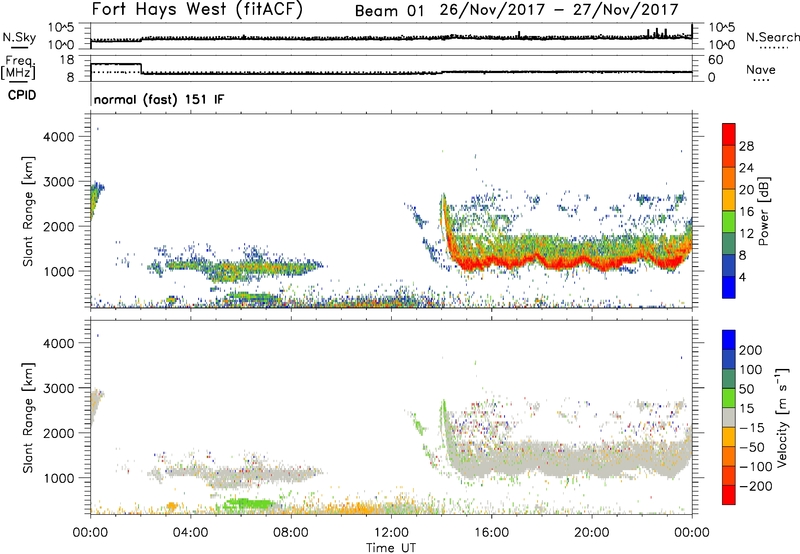The width and height of the screenshot is (800, 554).
Task: Click the 'Slant Range [km]' label of the power panel
Action: tap(28, 211)
